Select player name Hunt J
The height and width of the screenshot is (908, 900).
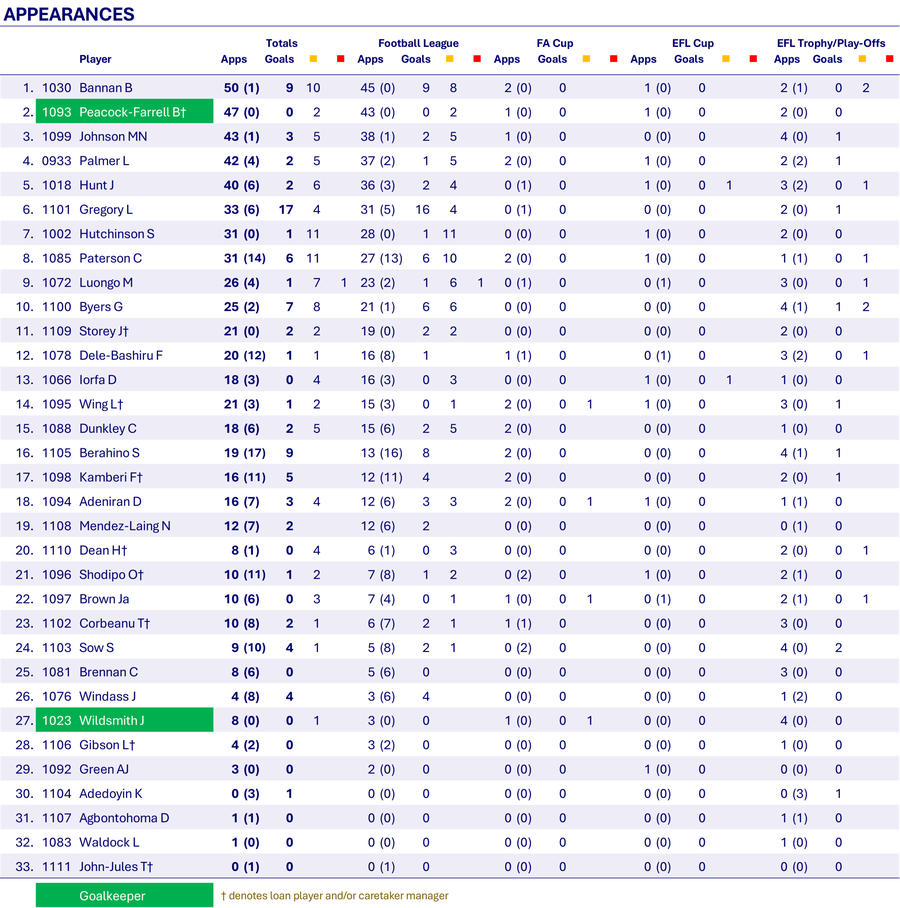tap(97, 185)
